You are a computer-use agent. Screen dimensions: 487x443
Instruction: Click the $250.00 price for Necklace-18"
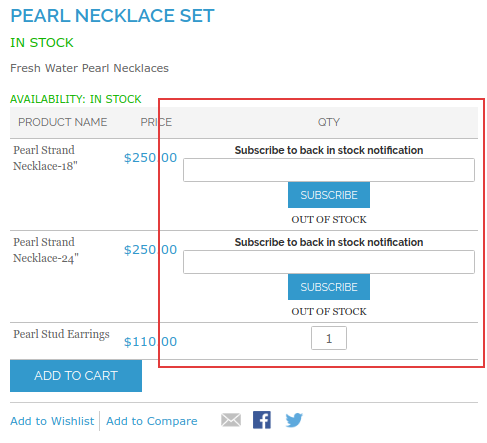coord(150,158)
